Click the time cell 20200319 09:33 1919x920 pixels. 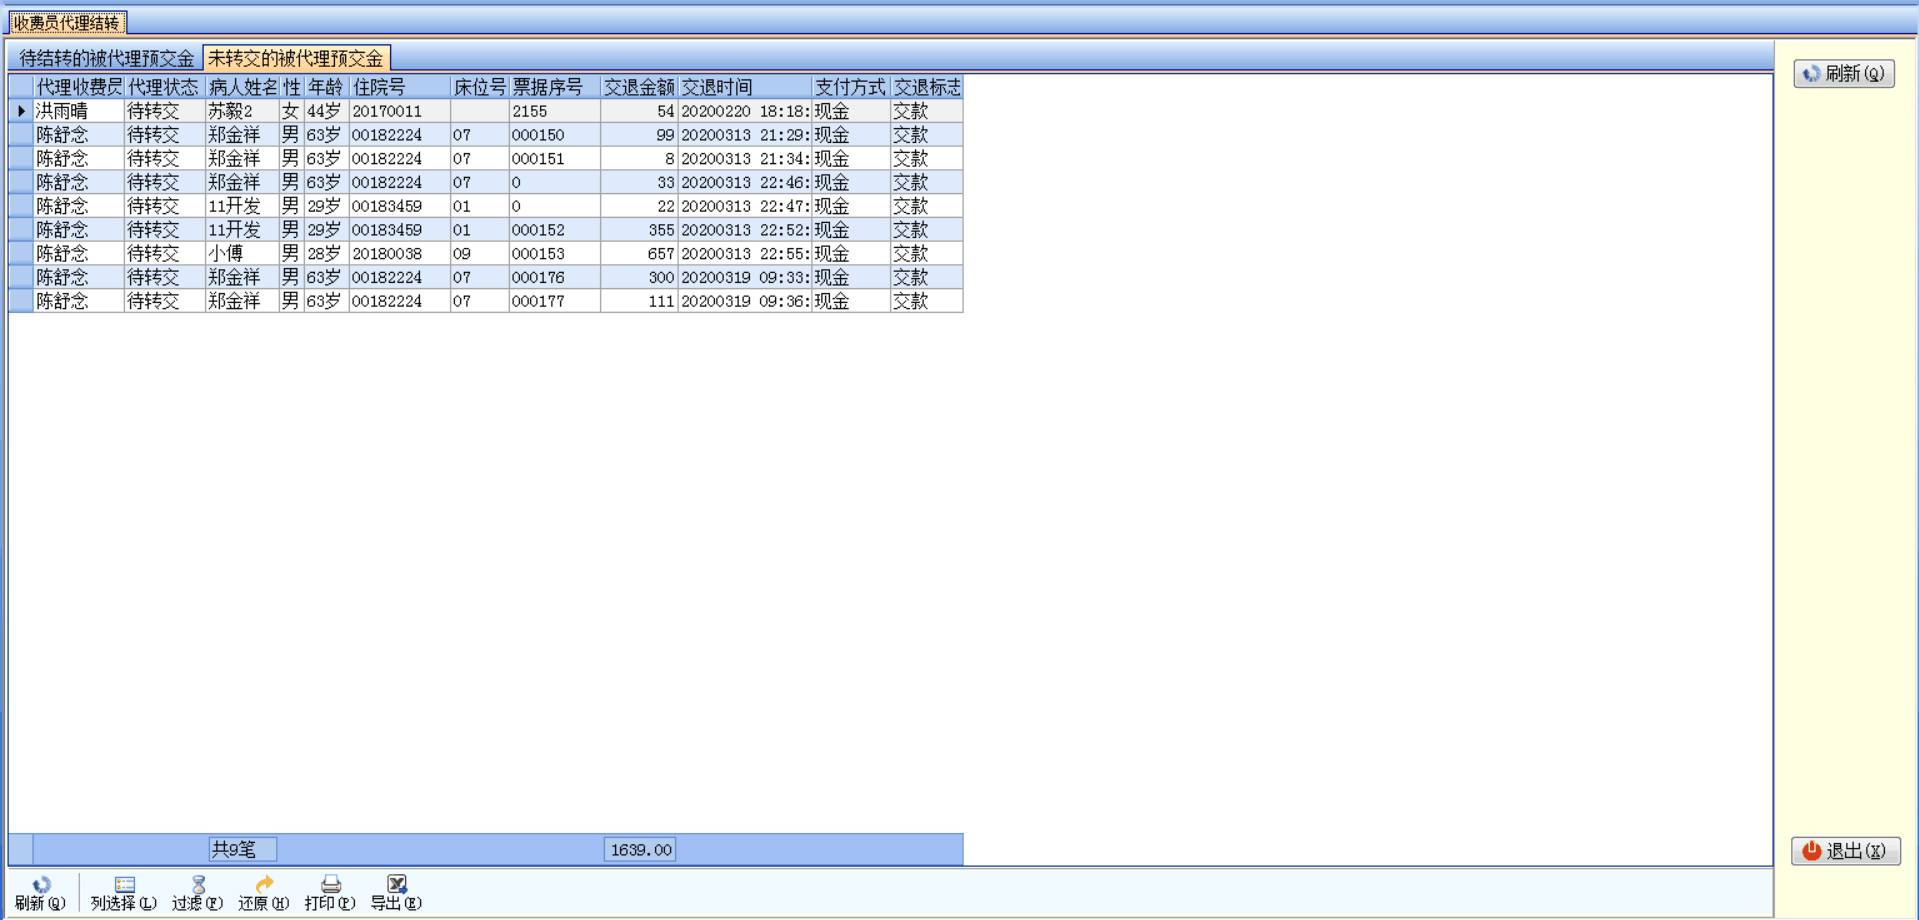click(745, 277)
